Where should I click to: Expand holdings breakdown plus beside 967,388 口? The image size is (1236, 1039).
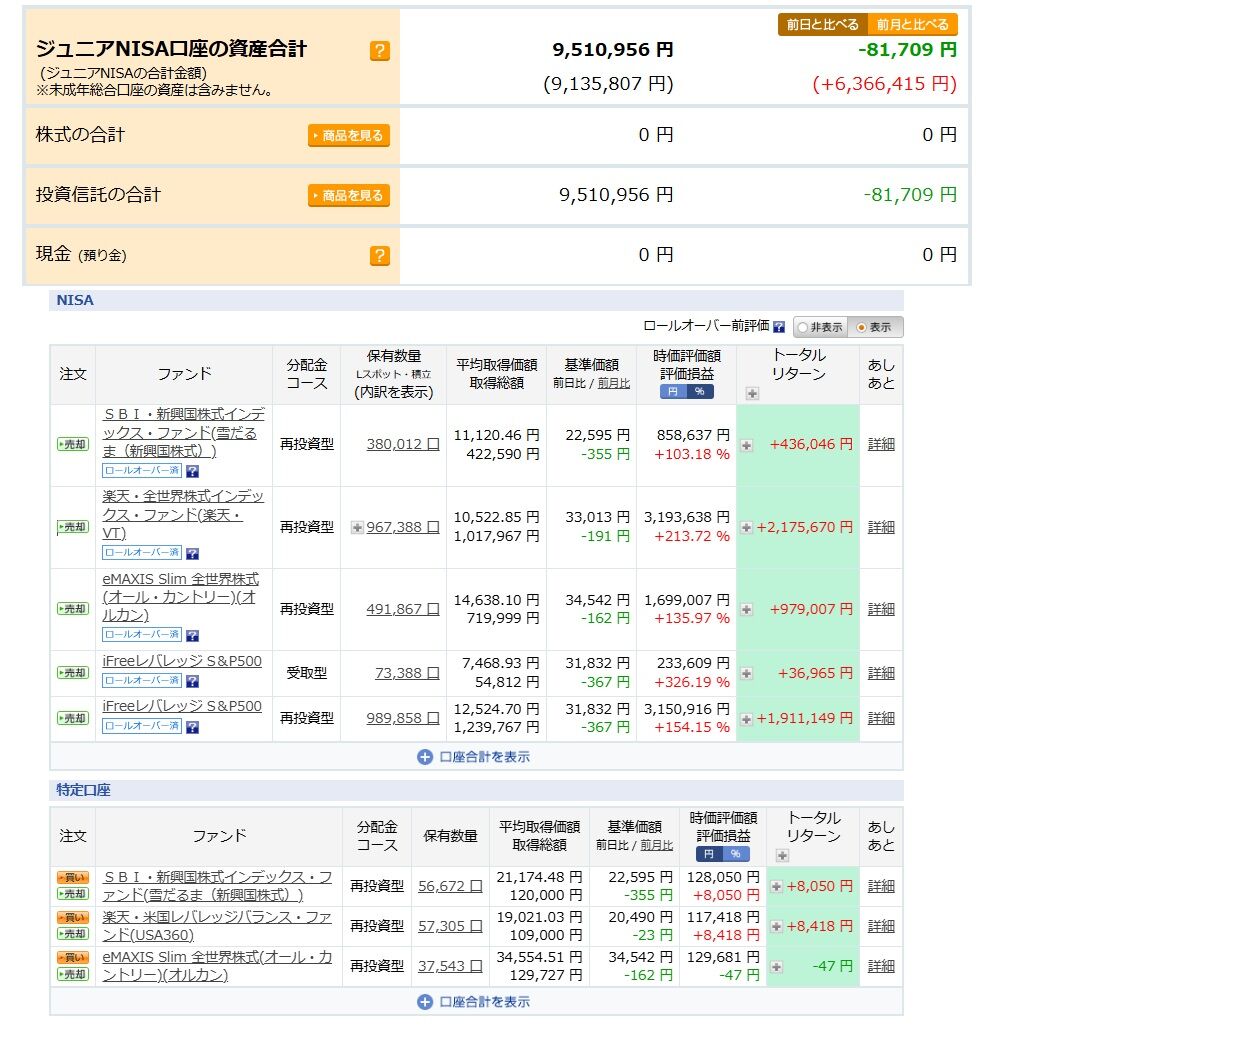click(357, 527)
